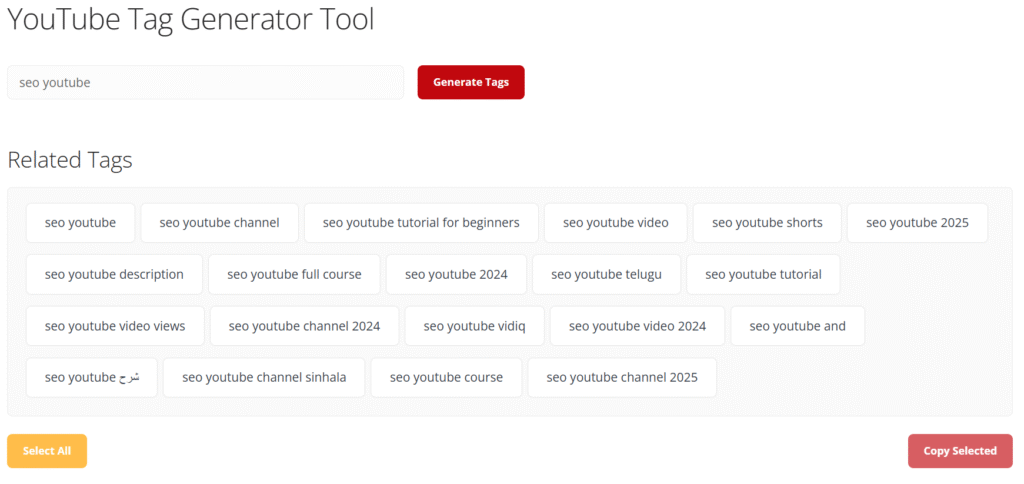Click the Select All button
This screenshot has height=484, width=1024.
pos(47,451)
